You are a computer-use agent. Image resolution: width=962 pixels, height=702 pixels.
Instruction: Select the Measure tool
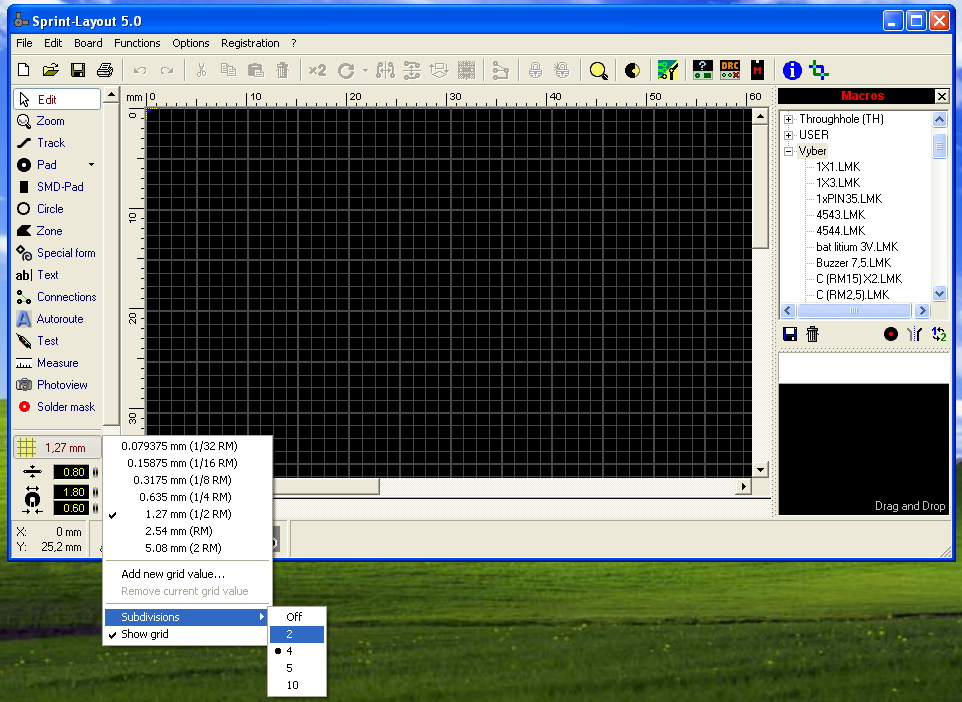[57, 363]
